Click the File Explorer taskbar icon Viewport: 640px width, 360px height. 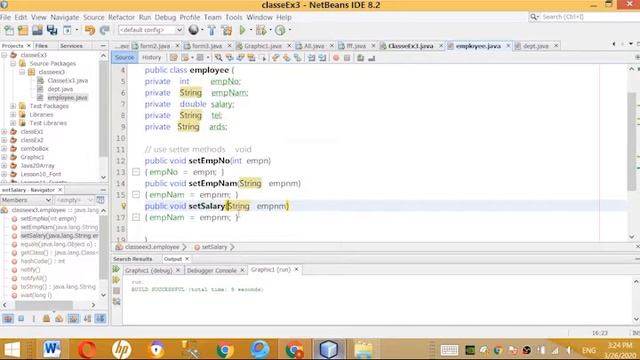pyautogui.click(x=363, y=350)
